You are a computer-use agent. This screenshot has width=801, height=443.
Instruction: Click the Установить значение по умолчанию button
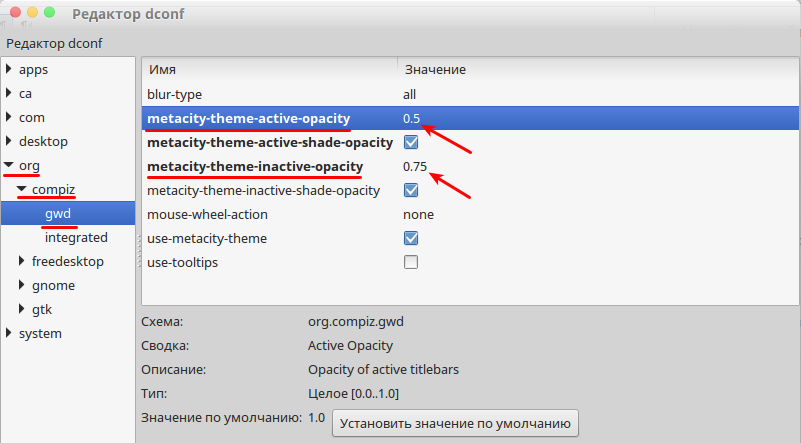(x=455, y=424)
